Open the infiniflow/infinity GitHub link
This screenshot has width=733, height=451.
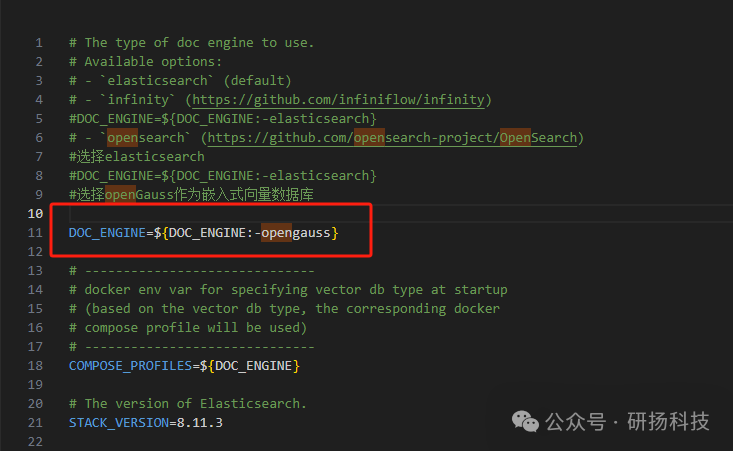coord(338,100)
